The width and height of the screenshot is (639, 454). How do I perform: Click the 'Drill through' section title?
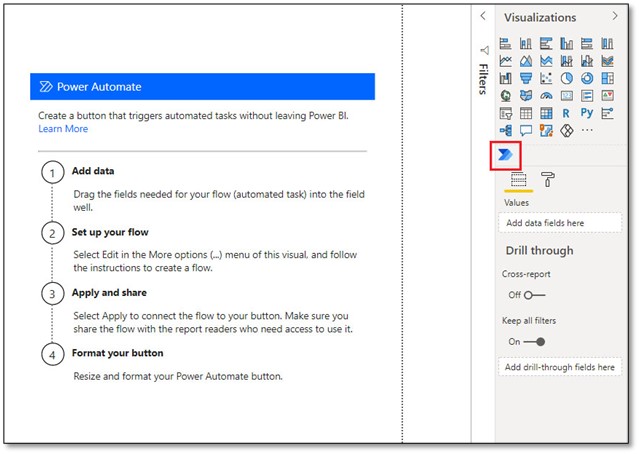pos(540,250)
